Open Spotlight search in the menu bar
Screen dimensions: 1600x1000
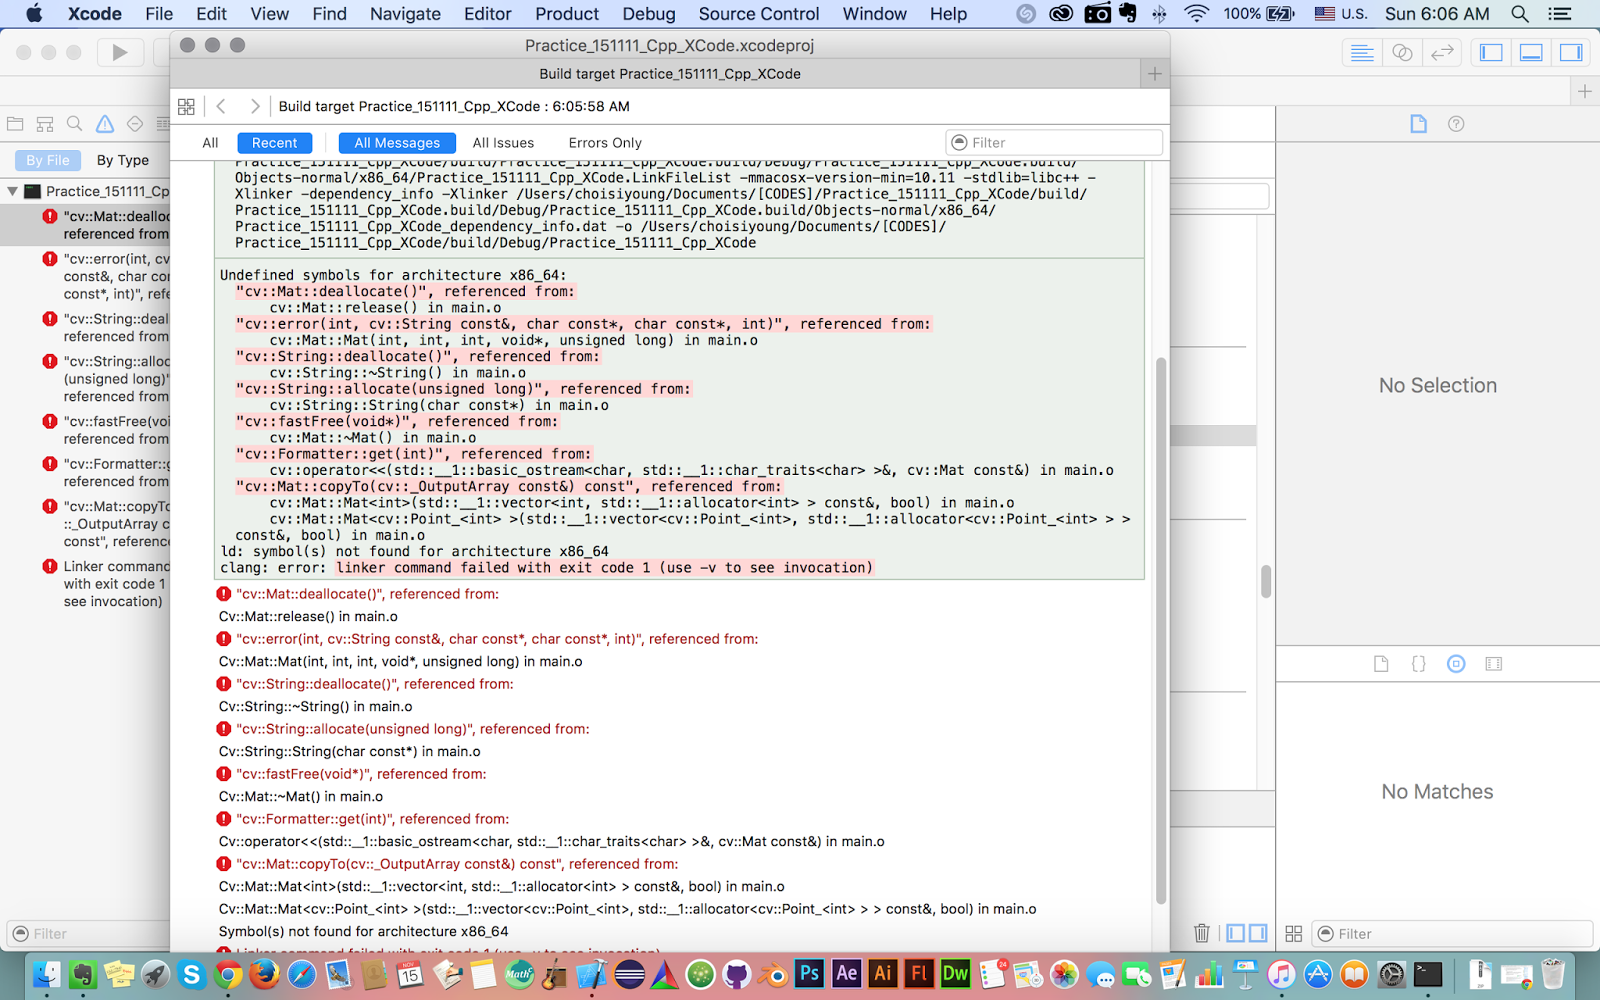coord(1520,14)
